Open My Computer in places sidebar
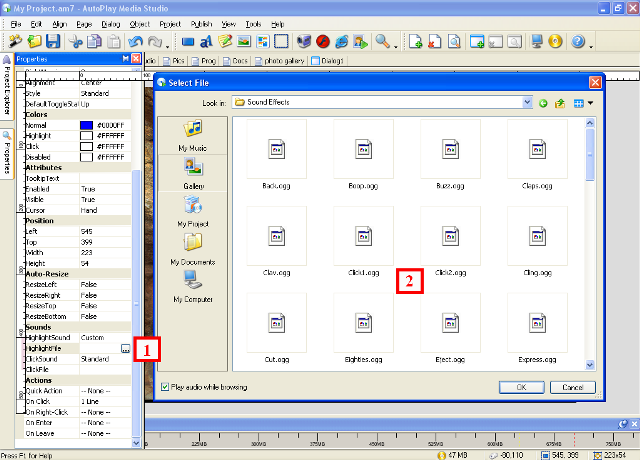Screen dimensions: 640x460 click(193, 286)
